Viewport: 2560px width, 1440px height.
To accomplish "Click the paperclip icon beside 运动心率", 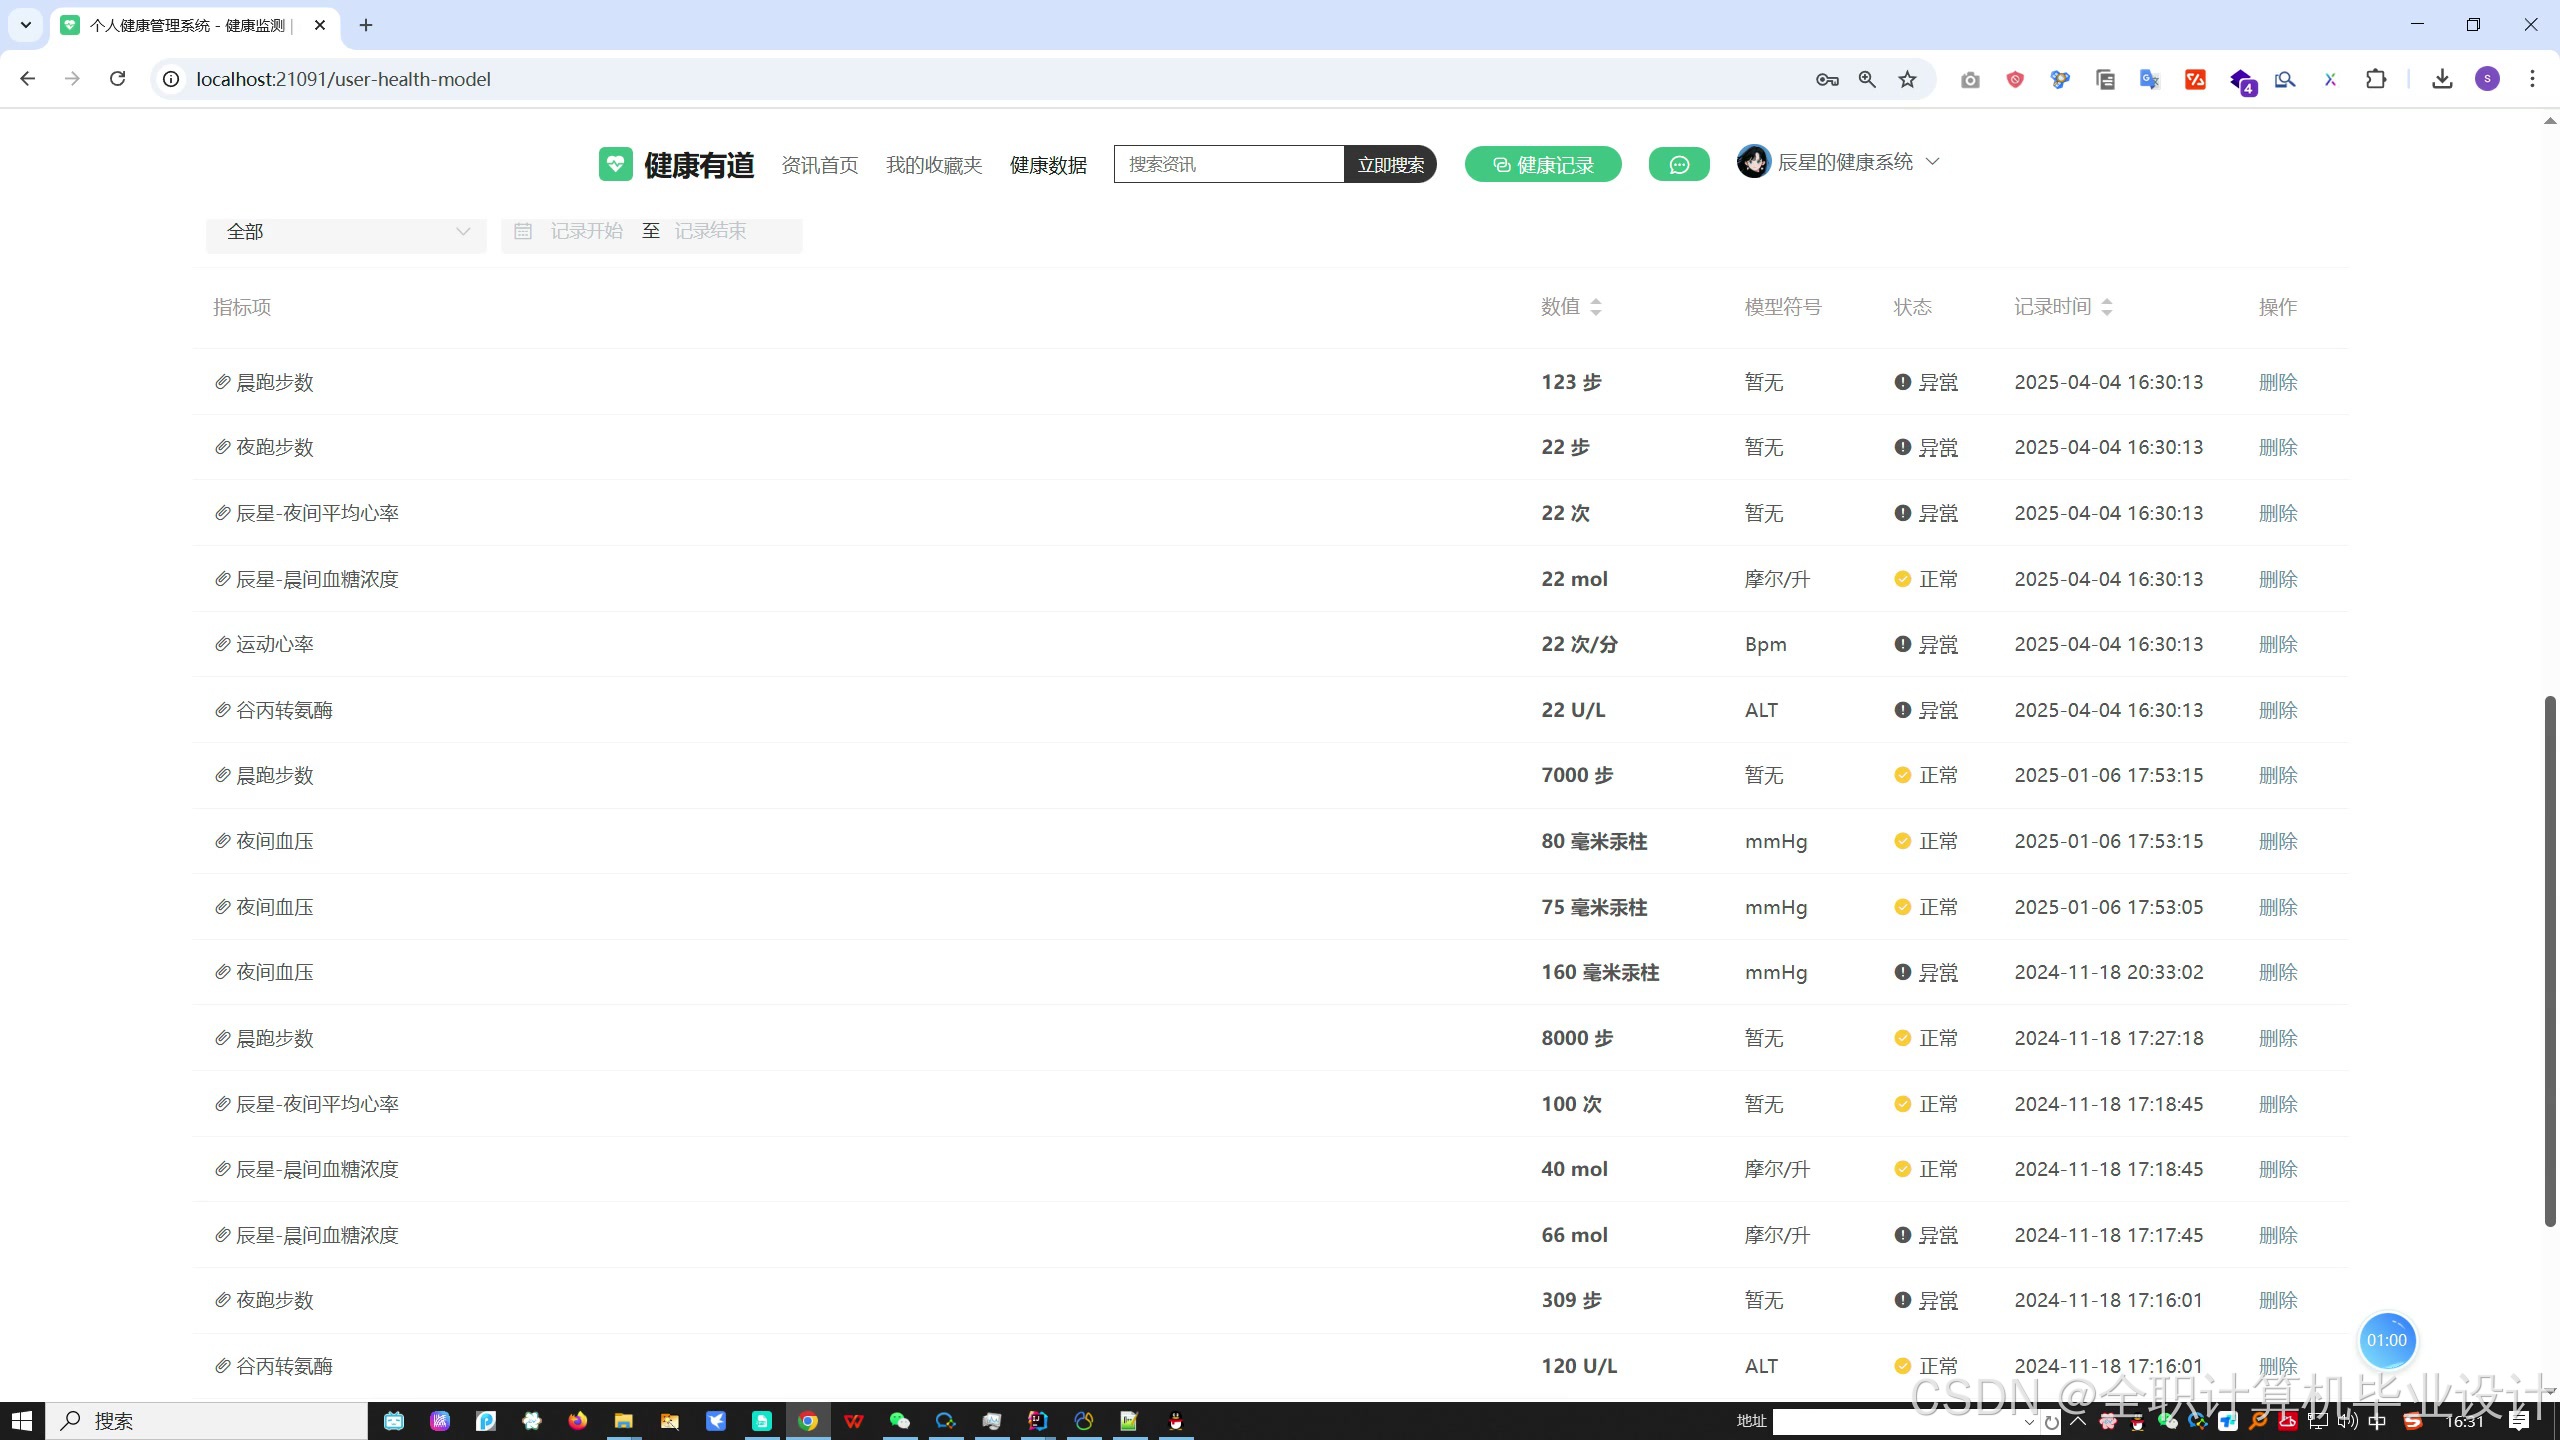I will click(222, 644).
